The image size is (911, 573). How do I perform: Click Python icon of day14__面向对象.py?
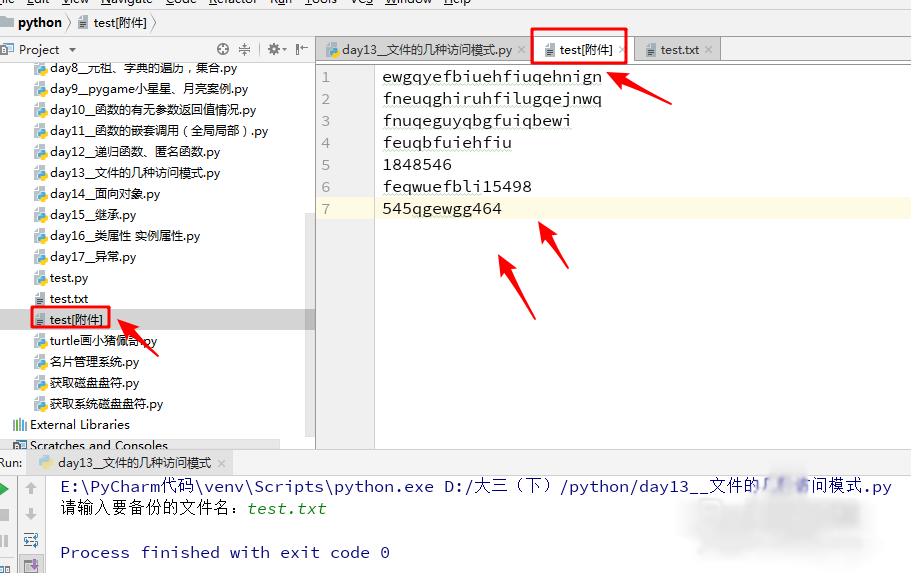tap(40, 194)
